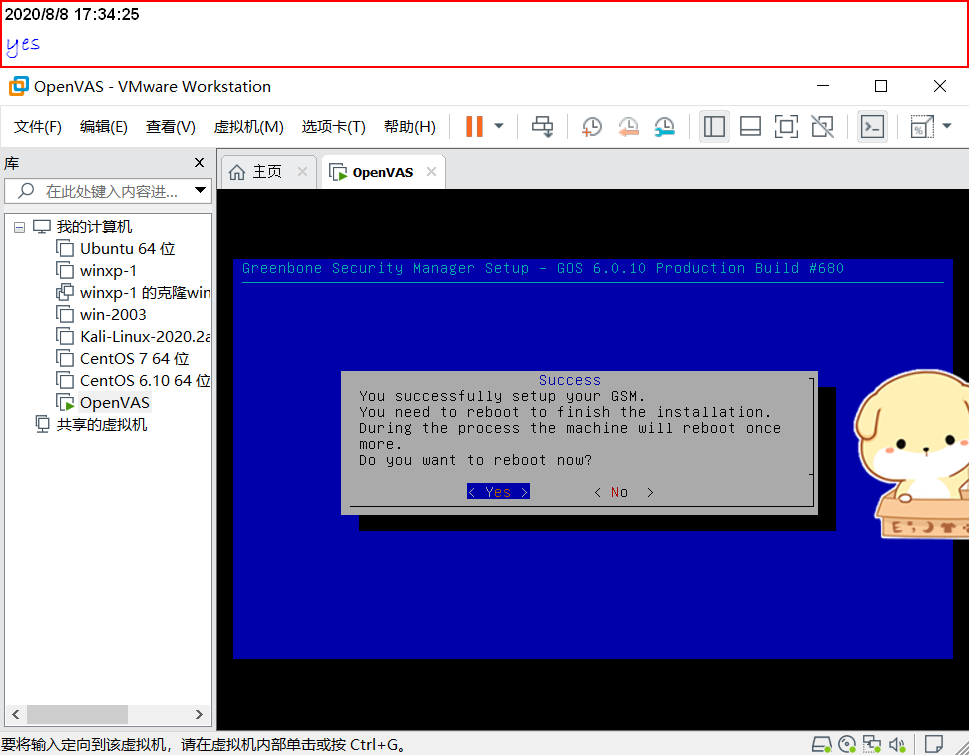Toggle the library sidebar view
Screen dimensions: 969x755
[714, 127]
